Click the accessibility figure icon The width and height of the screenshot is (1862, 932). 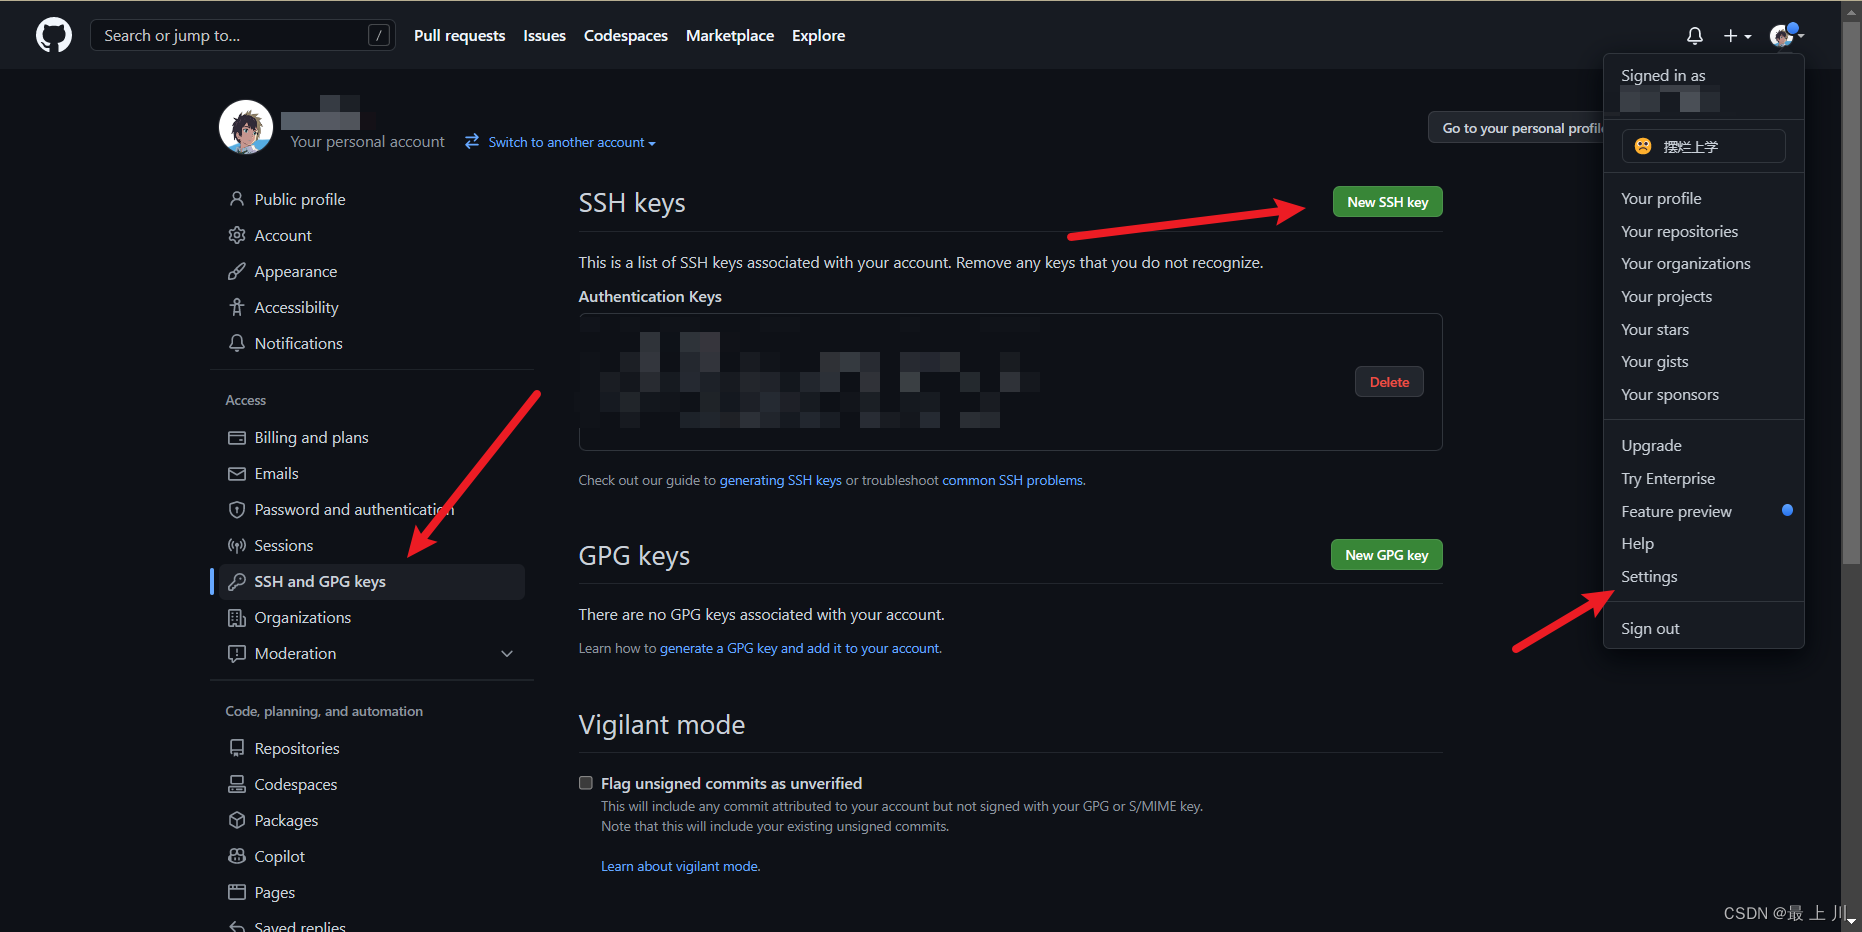237,307
